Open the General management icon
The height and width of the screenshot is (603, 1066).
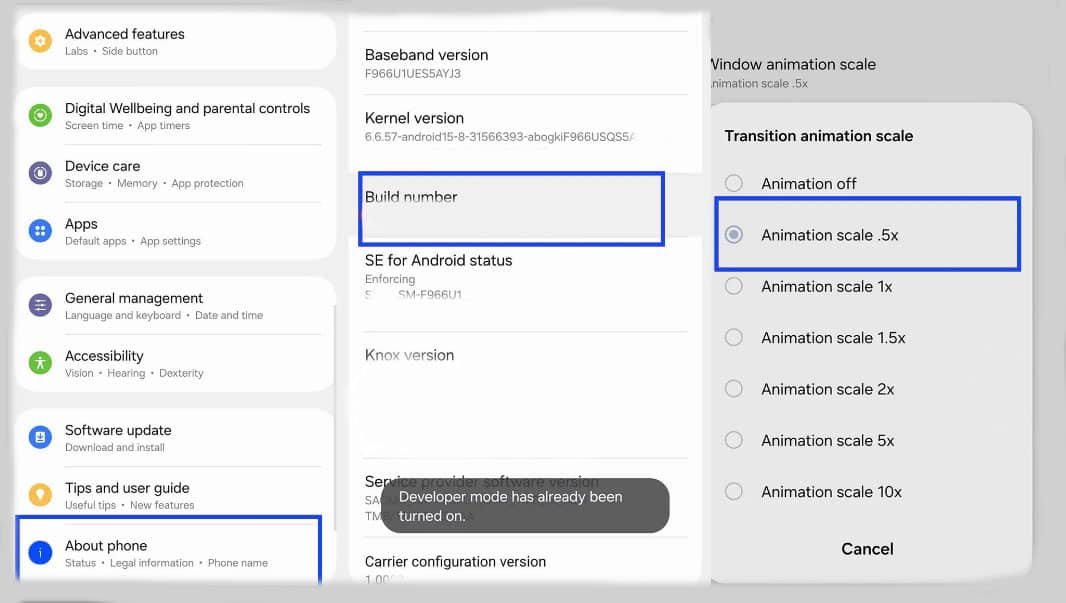pyautogui.click(x=40, y=305)
